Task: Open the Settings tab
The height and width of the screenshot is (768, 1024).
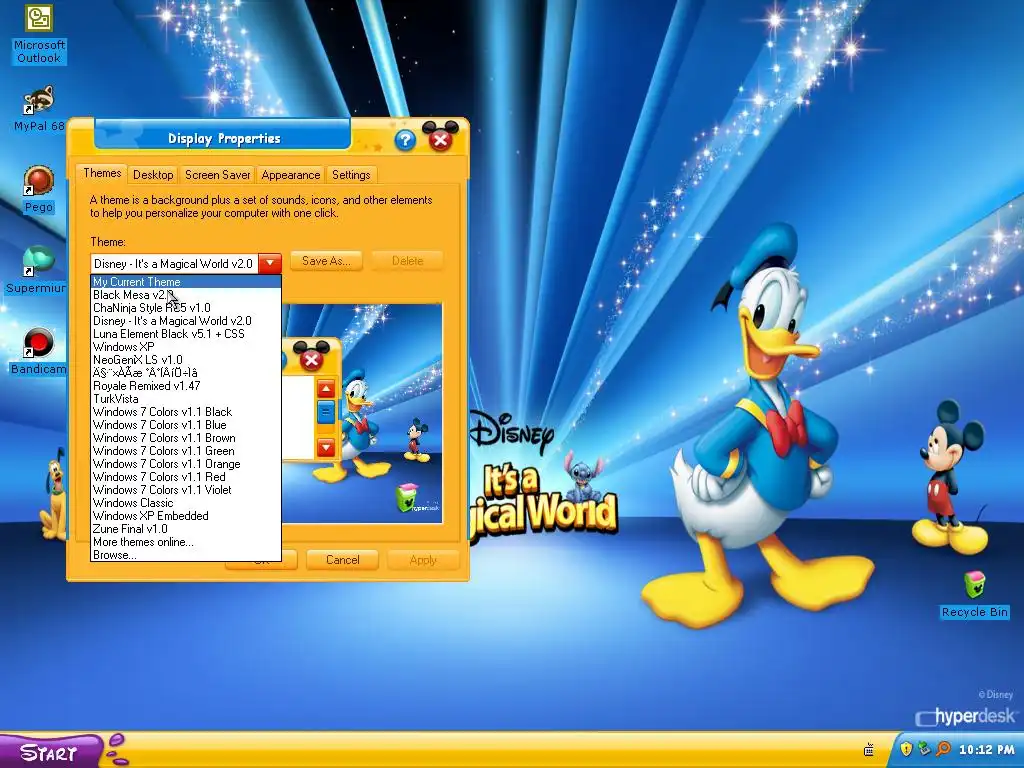Action: coord(351,175)
